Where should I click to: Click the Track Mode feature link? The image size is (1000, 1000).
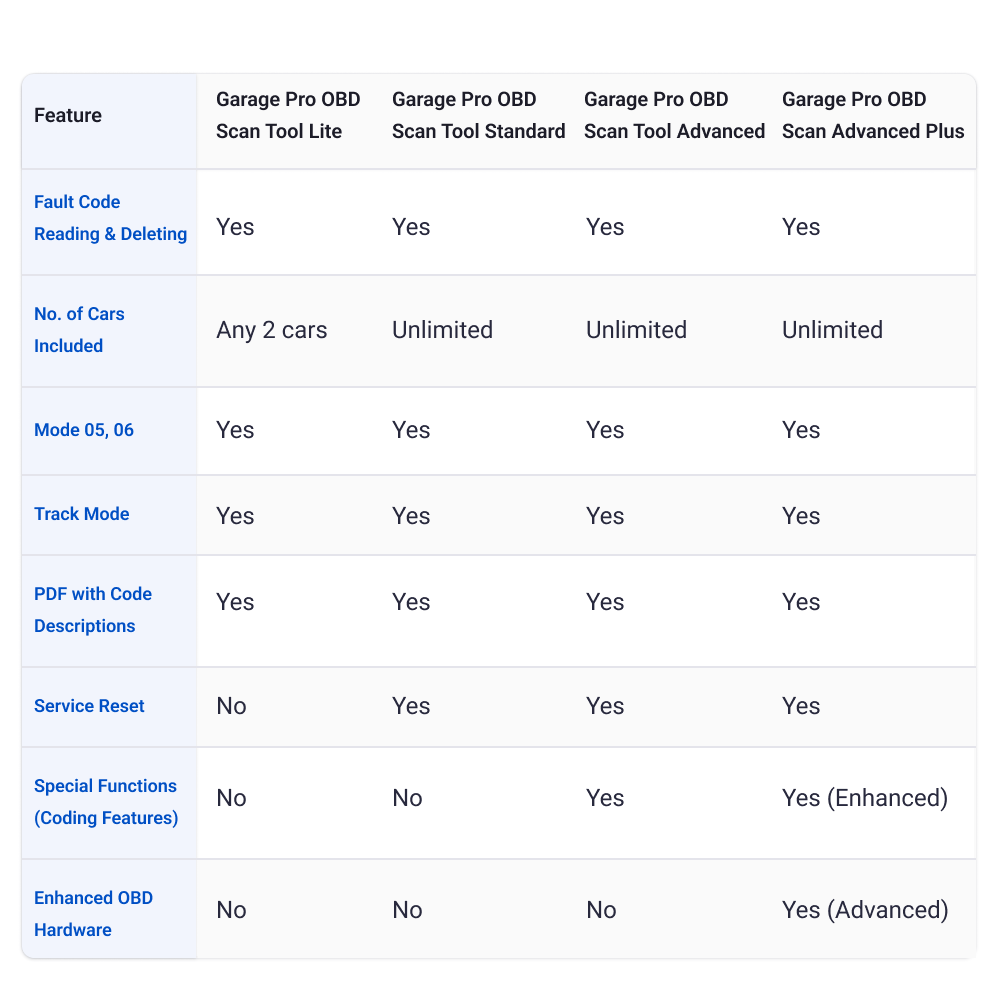(x=82, y=514)
